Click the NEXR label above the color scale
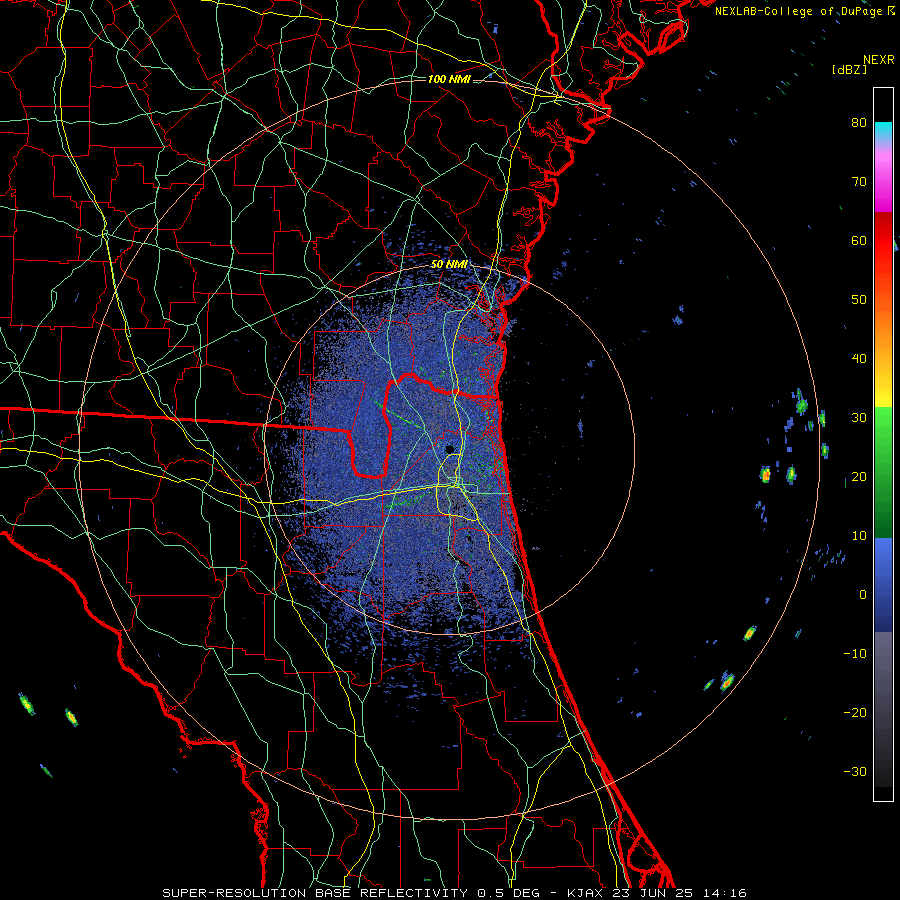 (879, 60)
